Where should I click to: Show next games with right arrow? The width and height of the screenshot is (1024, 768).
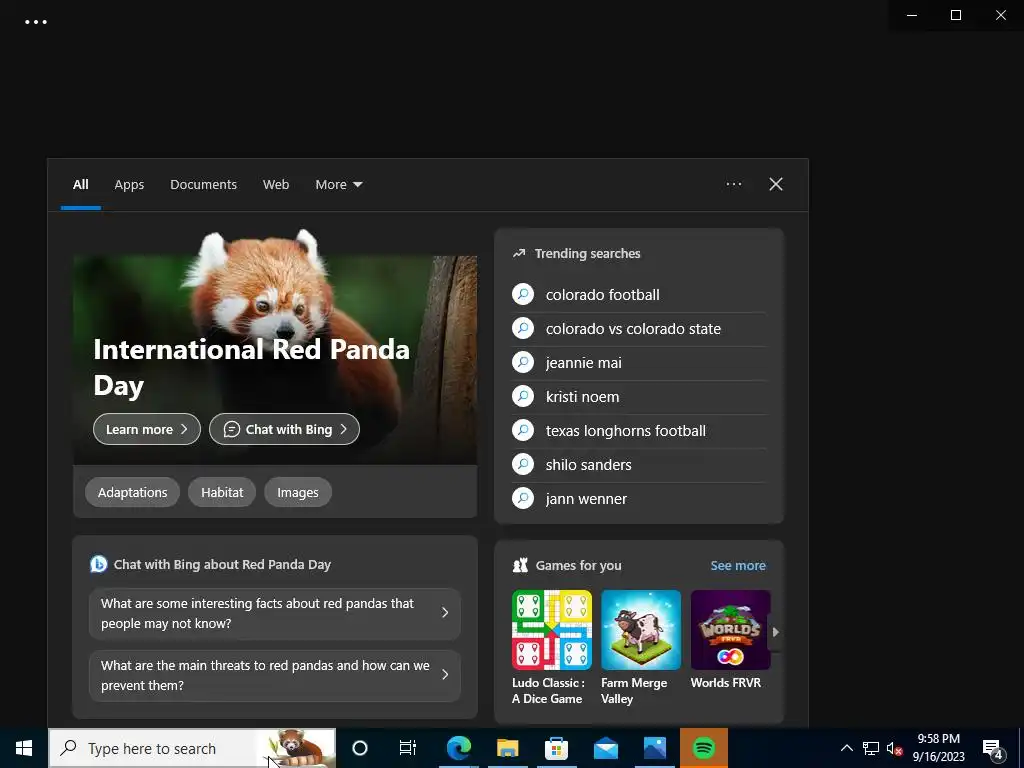click(775, 632)
